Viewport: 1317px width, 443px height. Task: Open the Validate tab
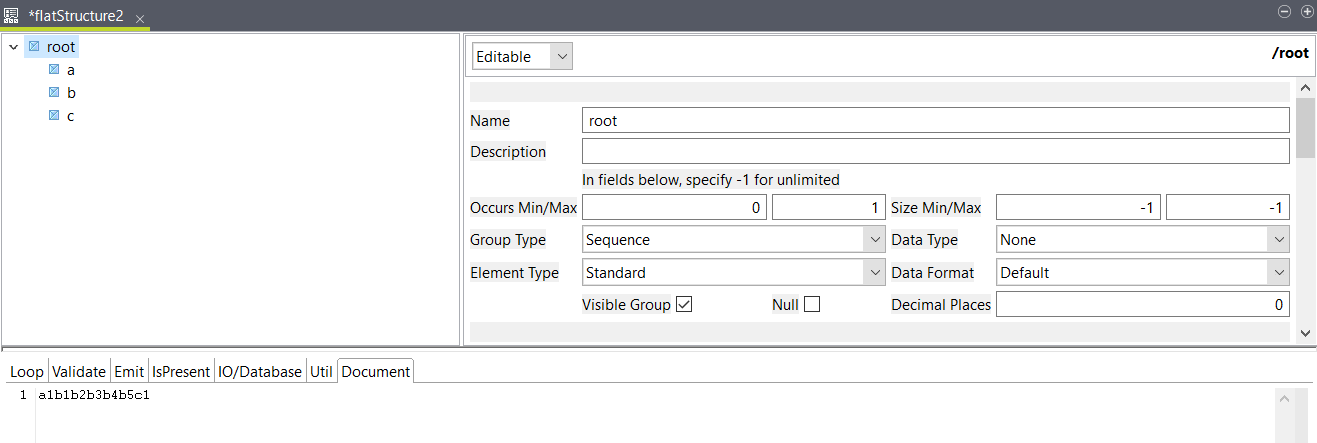tap(79, 372)
